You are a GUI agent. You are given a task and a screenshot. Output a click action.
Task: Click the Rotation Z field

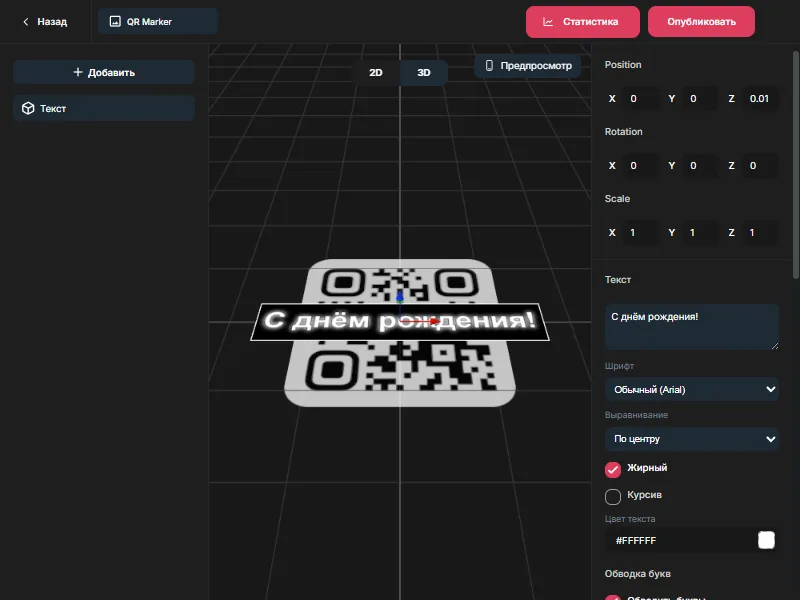click(x=761, y=165)
